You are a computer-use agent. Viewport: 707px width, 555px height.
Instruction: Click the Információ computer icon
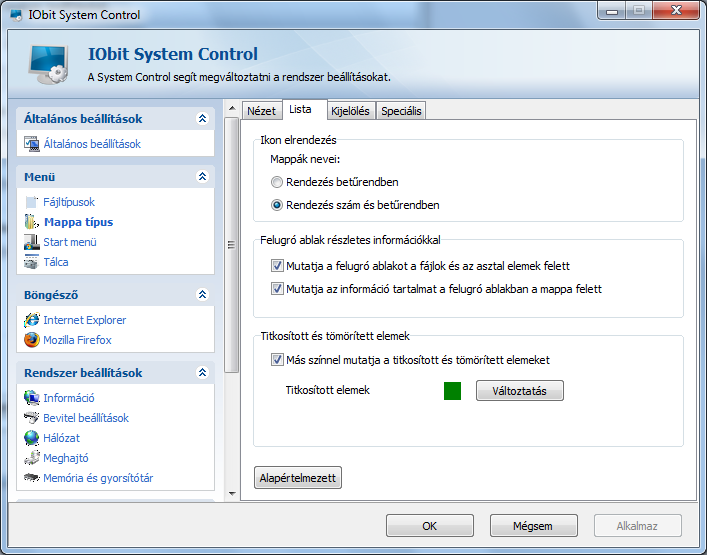32,398
